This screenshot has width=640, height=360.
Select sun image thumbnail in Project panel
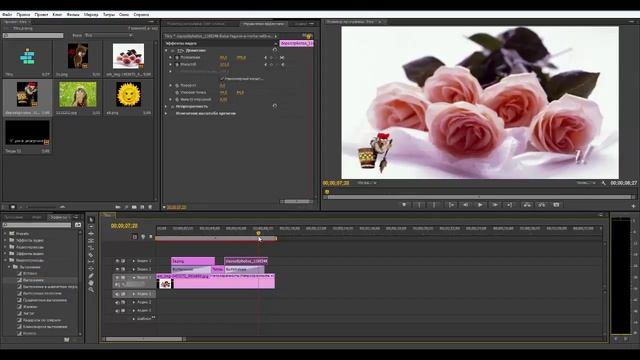tap(129, 94)
